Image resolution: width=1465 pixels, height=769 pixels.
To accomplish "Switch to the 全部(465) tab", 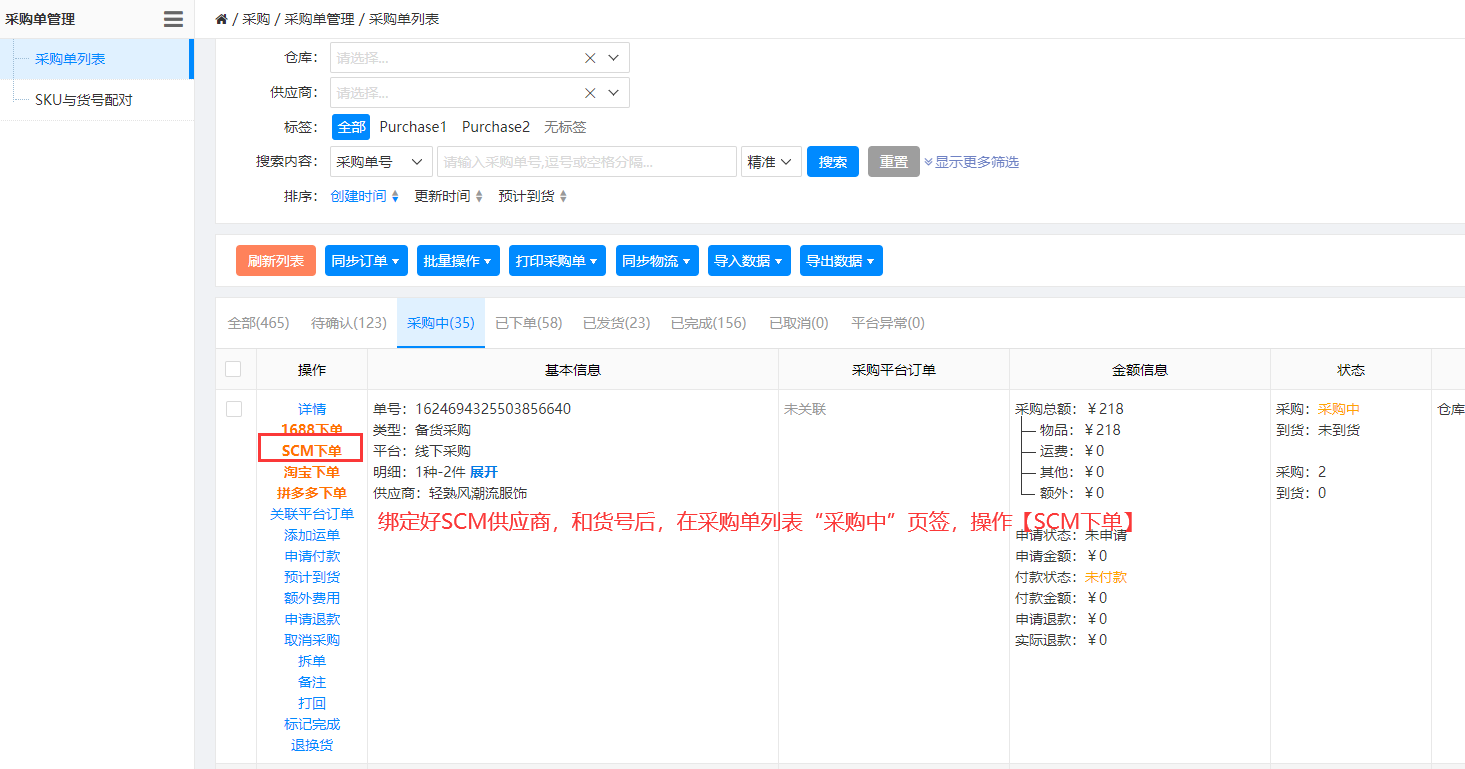I will (258, 323).
